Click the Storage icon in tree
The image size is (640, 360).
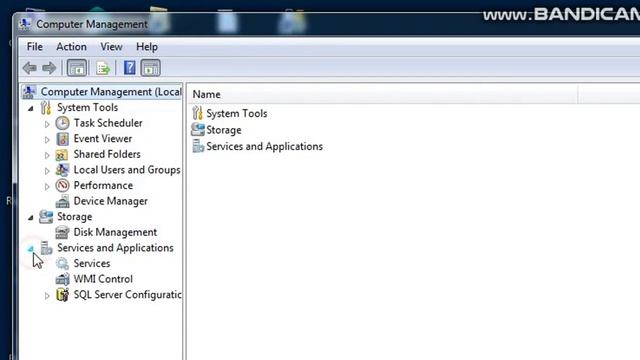pyautogui.click(x=46, y=217)
